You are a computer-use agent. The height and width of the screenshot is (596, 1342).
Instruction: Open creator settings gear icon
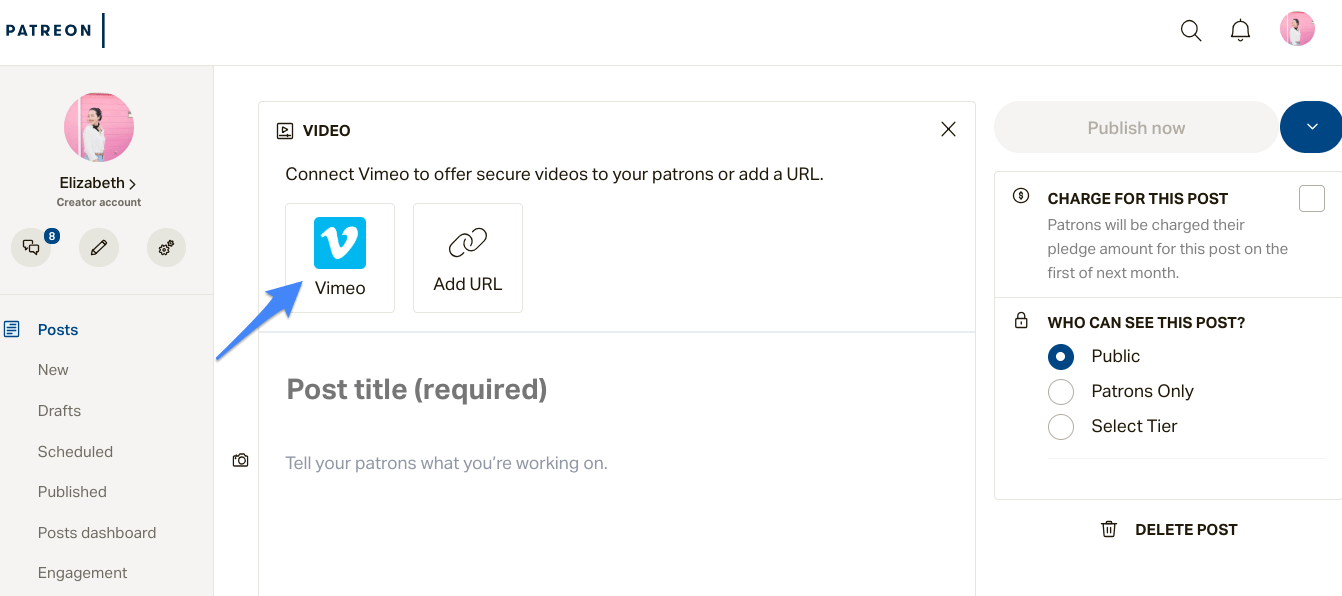[x=166, y=247]
